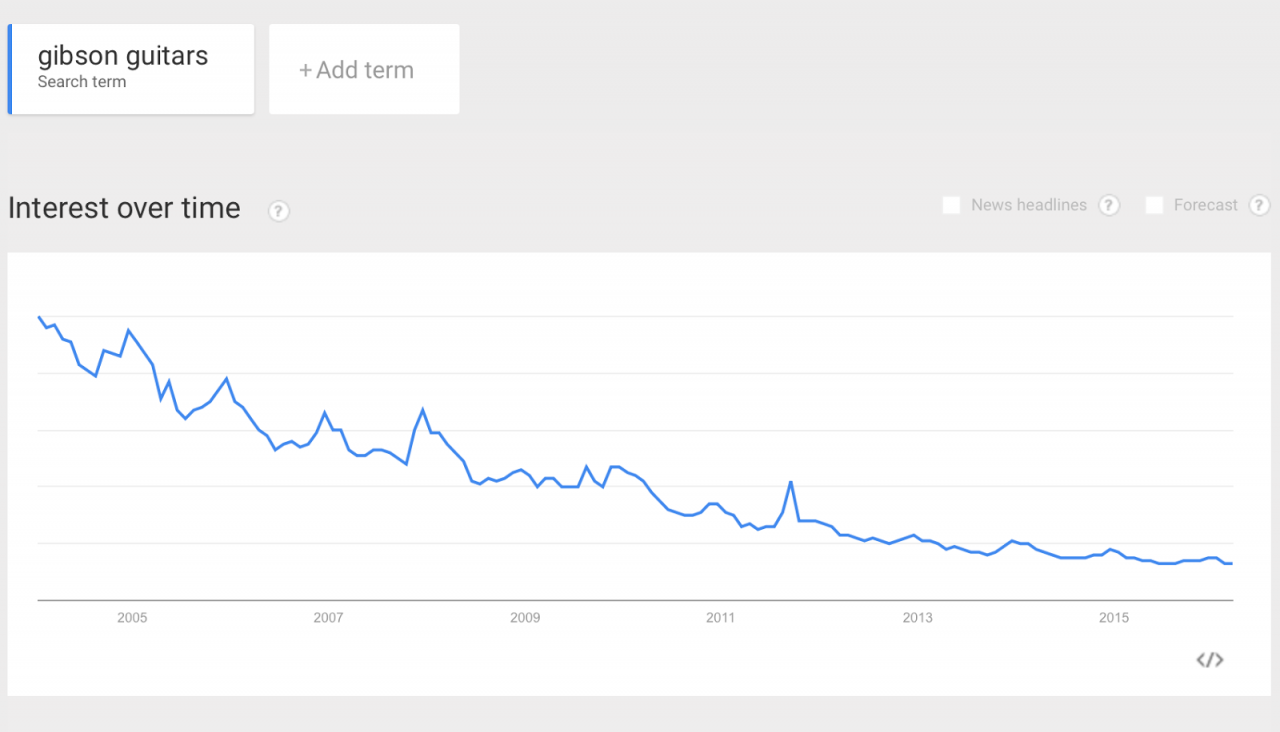
Task: Click the News headlines label text
Action: (x=1029, y=205)
